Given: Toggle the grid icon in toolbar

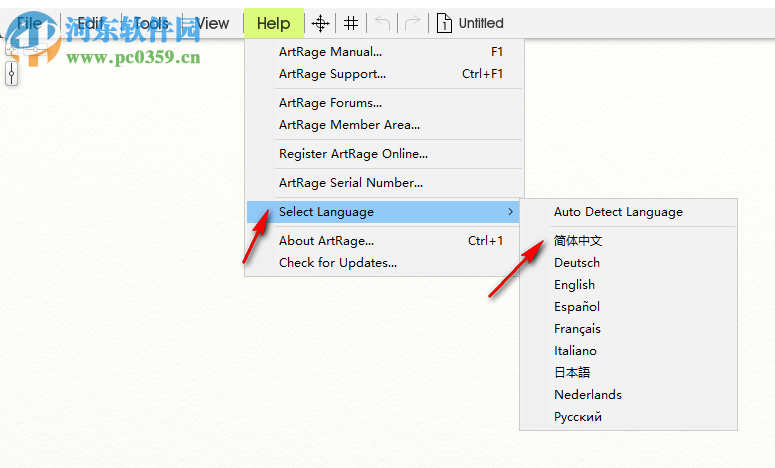Looking at the screenshot, I should [351, 23].
